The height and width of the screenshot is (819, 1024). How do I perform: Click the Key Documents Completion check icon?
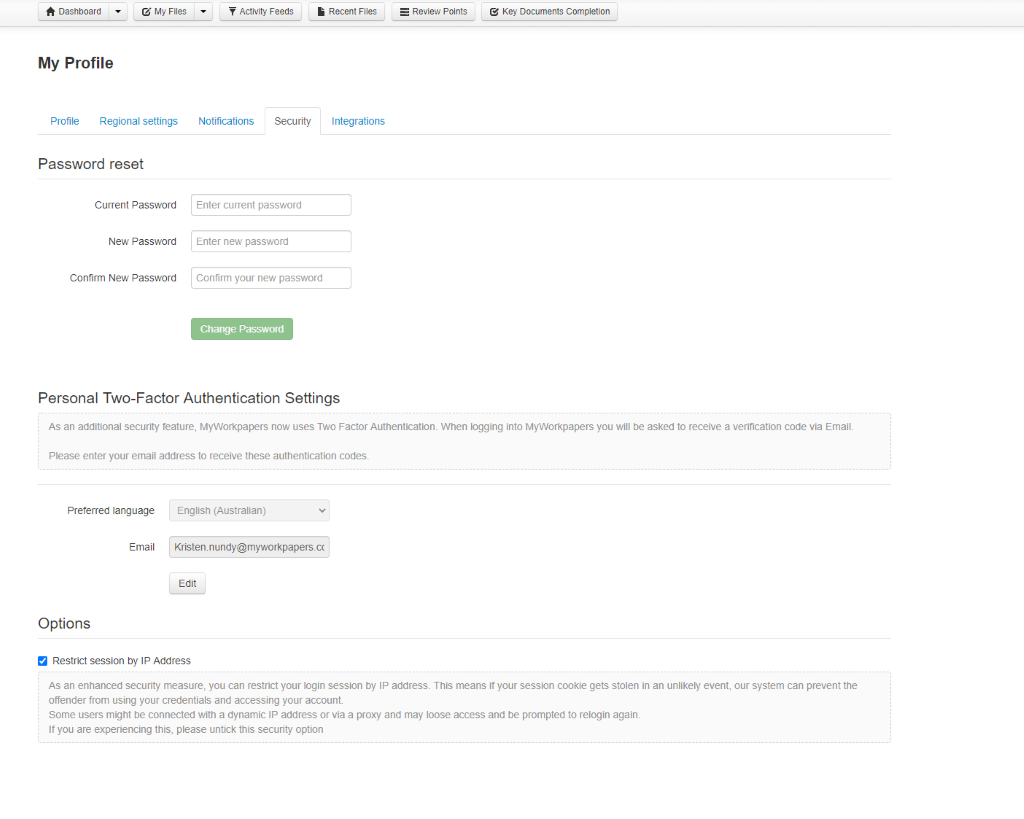coord(494,12)
